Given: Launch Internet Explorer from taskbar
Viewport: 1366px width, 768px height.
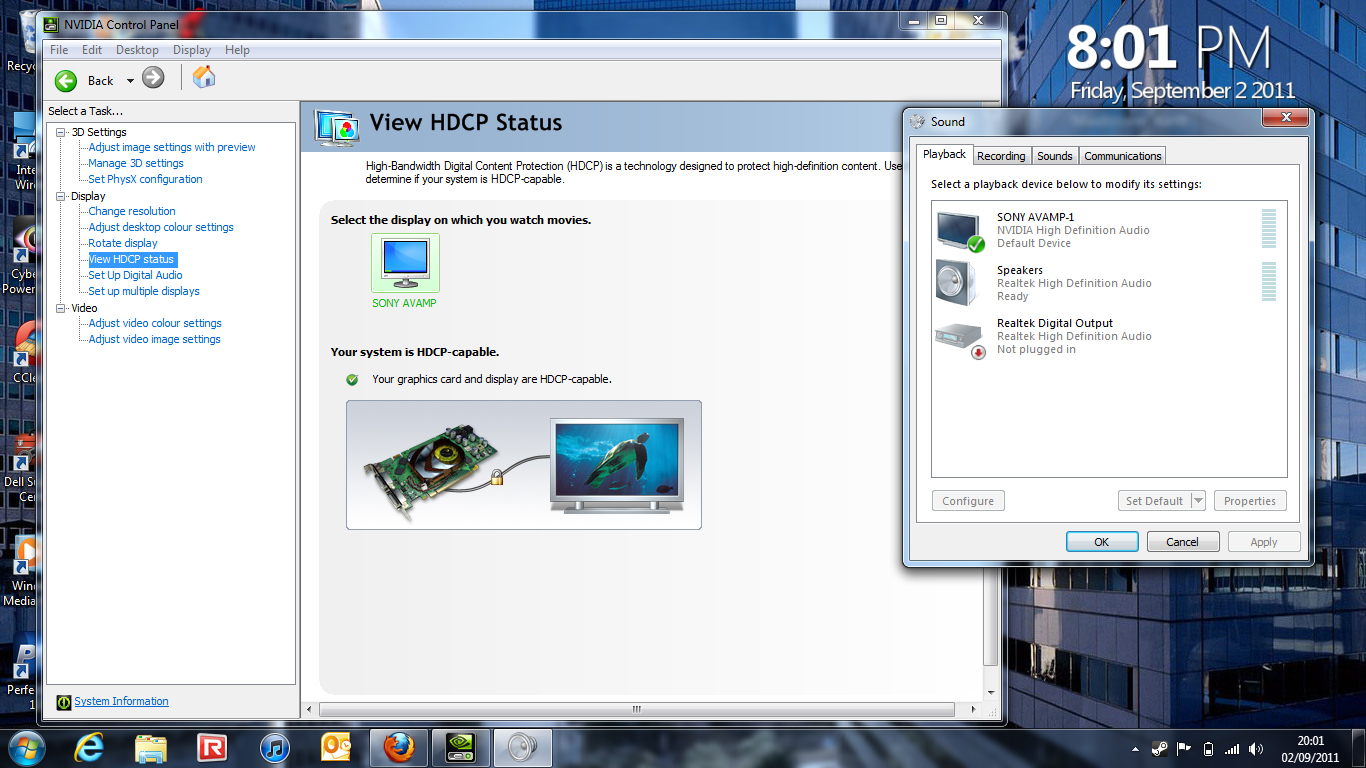Looking at the screenshot, I should [90, 747].
